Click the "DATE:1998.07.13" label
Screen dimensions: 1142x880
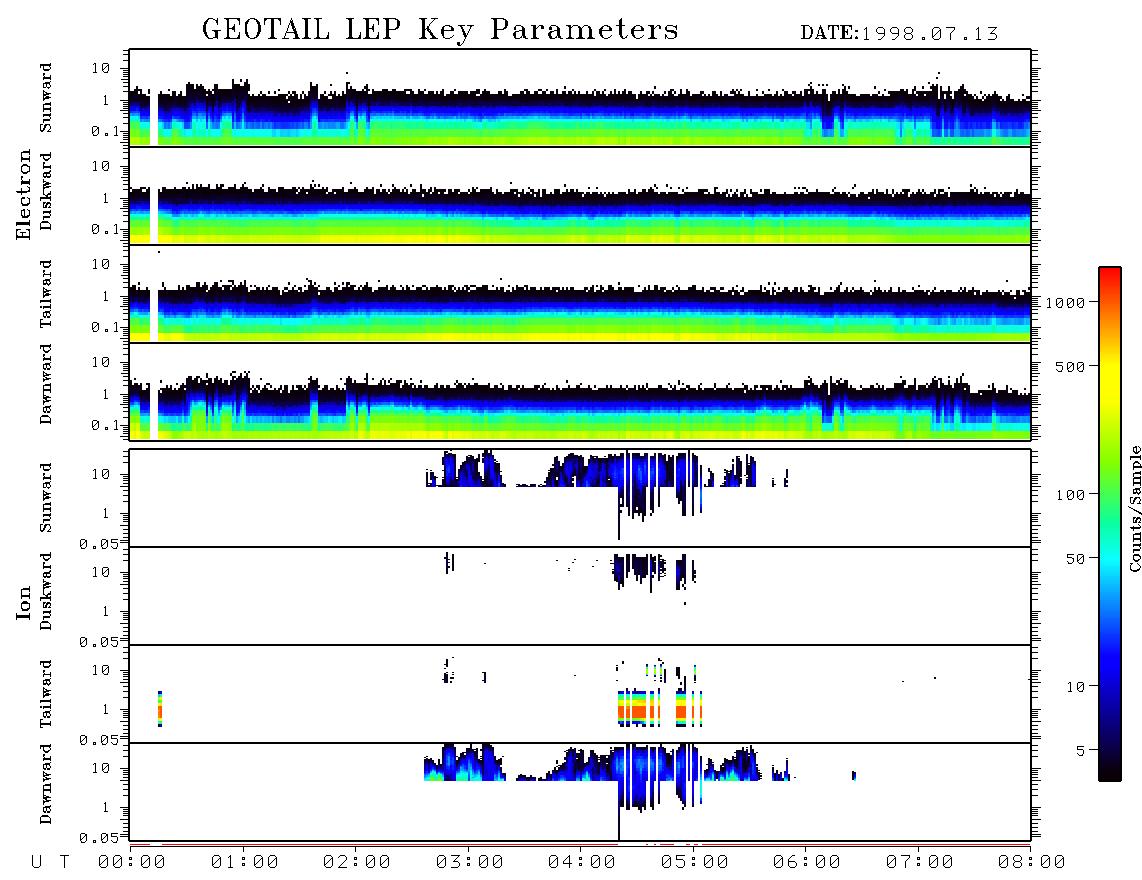899,34
